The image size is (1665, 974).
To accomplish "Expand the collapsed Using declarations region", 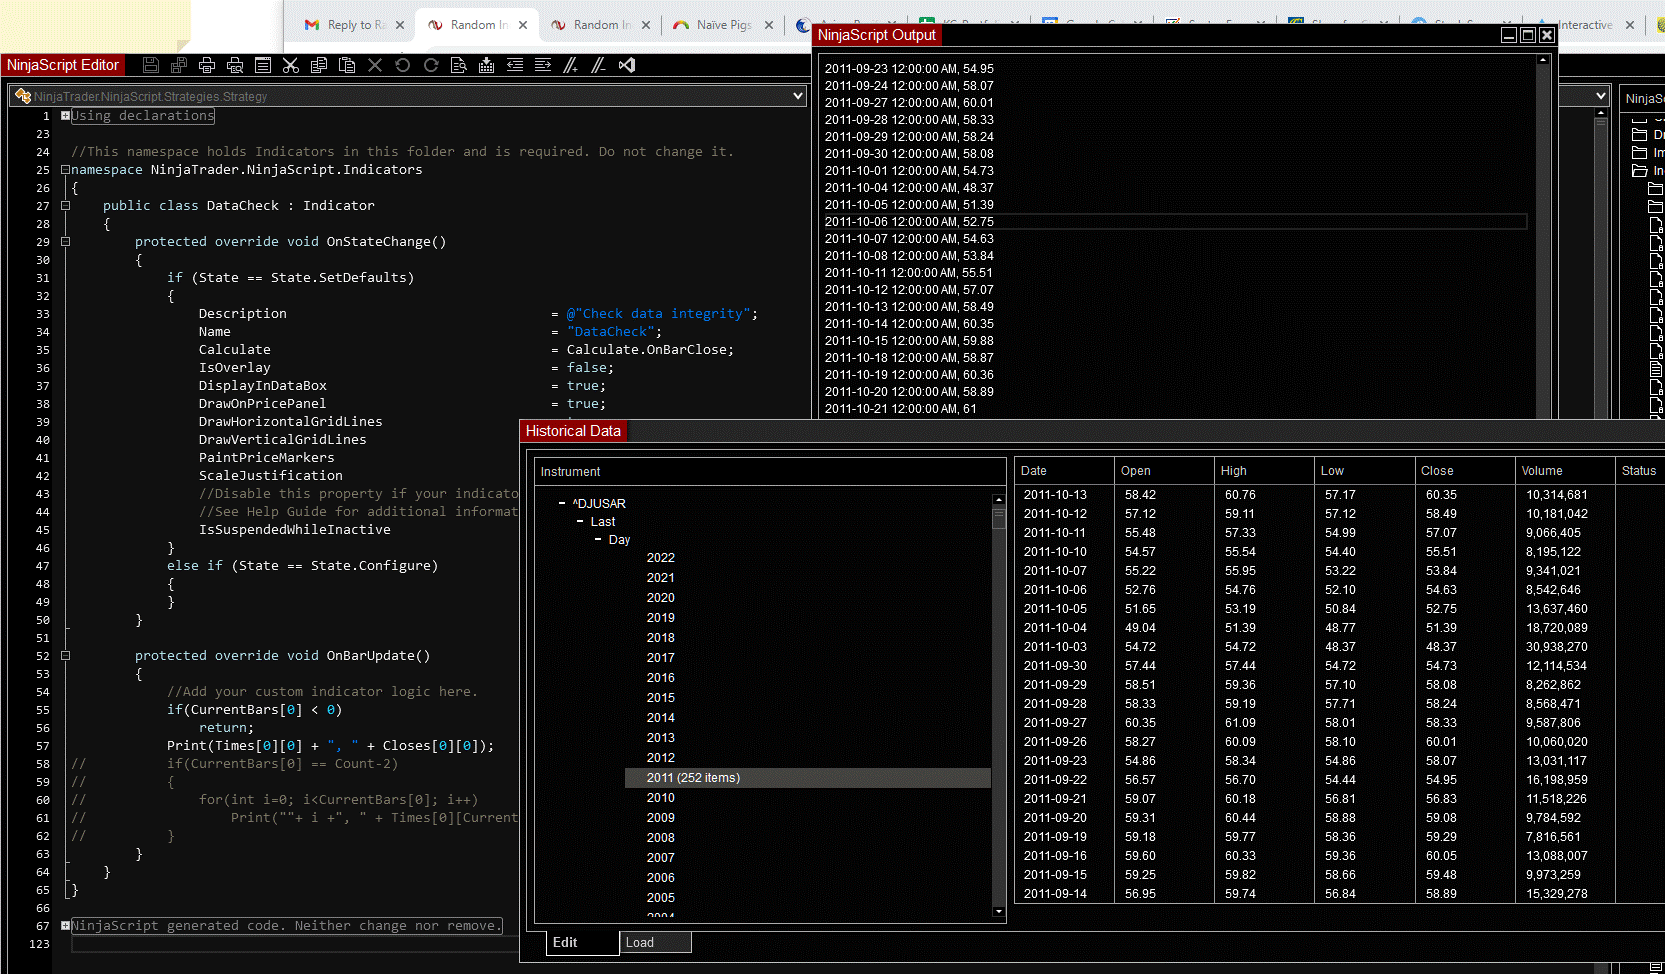I will [x=65, y=116].
